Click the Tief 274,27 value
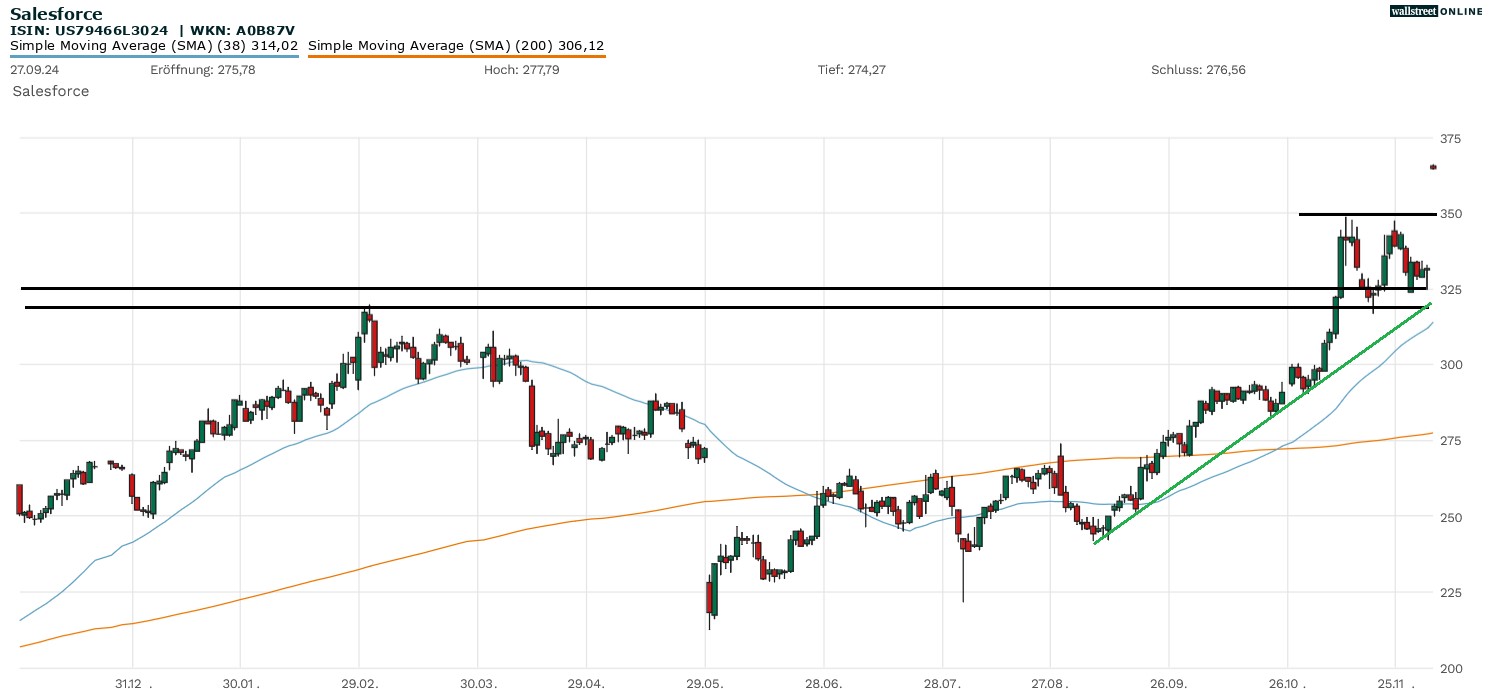Image resolution: width=1490 pixels, height=689 pixels. [851, 70]
